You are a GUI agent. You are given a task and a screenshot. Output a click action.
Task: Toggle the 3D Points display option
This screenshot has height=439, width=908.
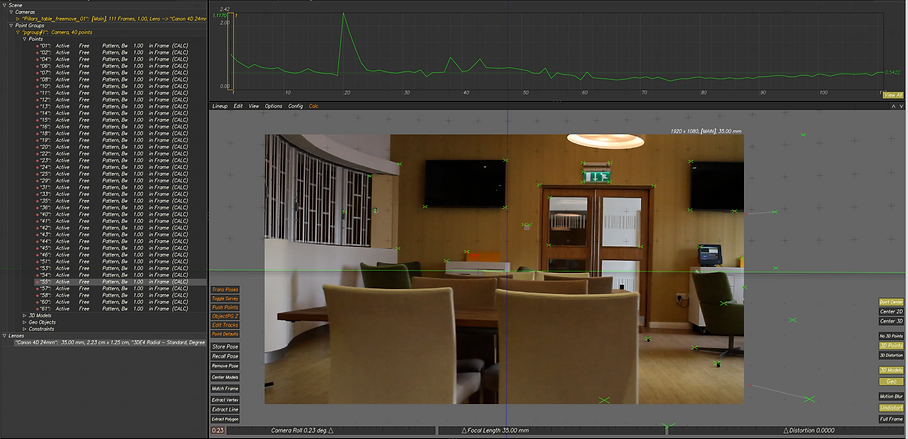point(891,346)
